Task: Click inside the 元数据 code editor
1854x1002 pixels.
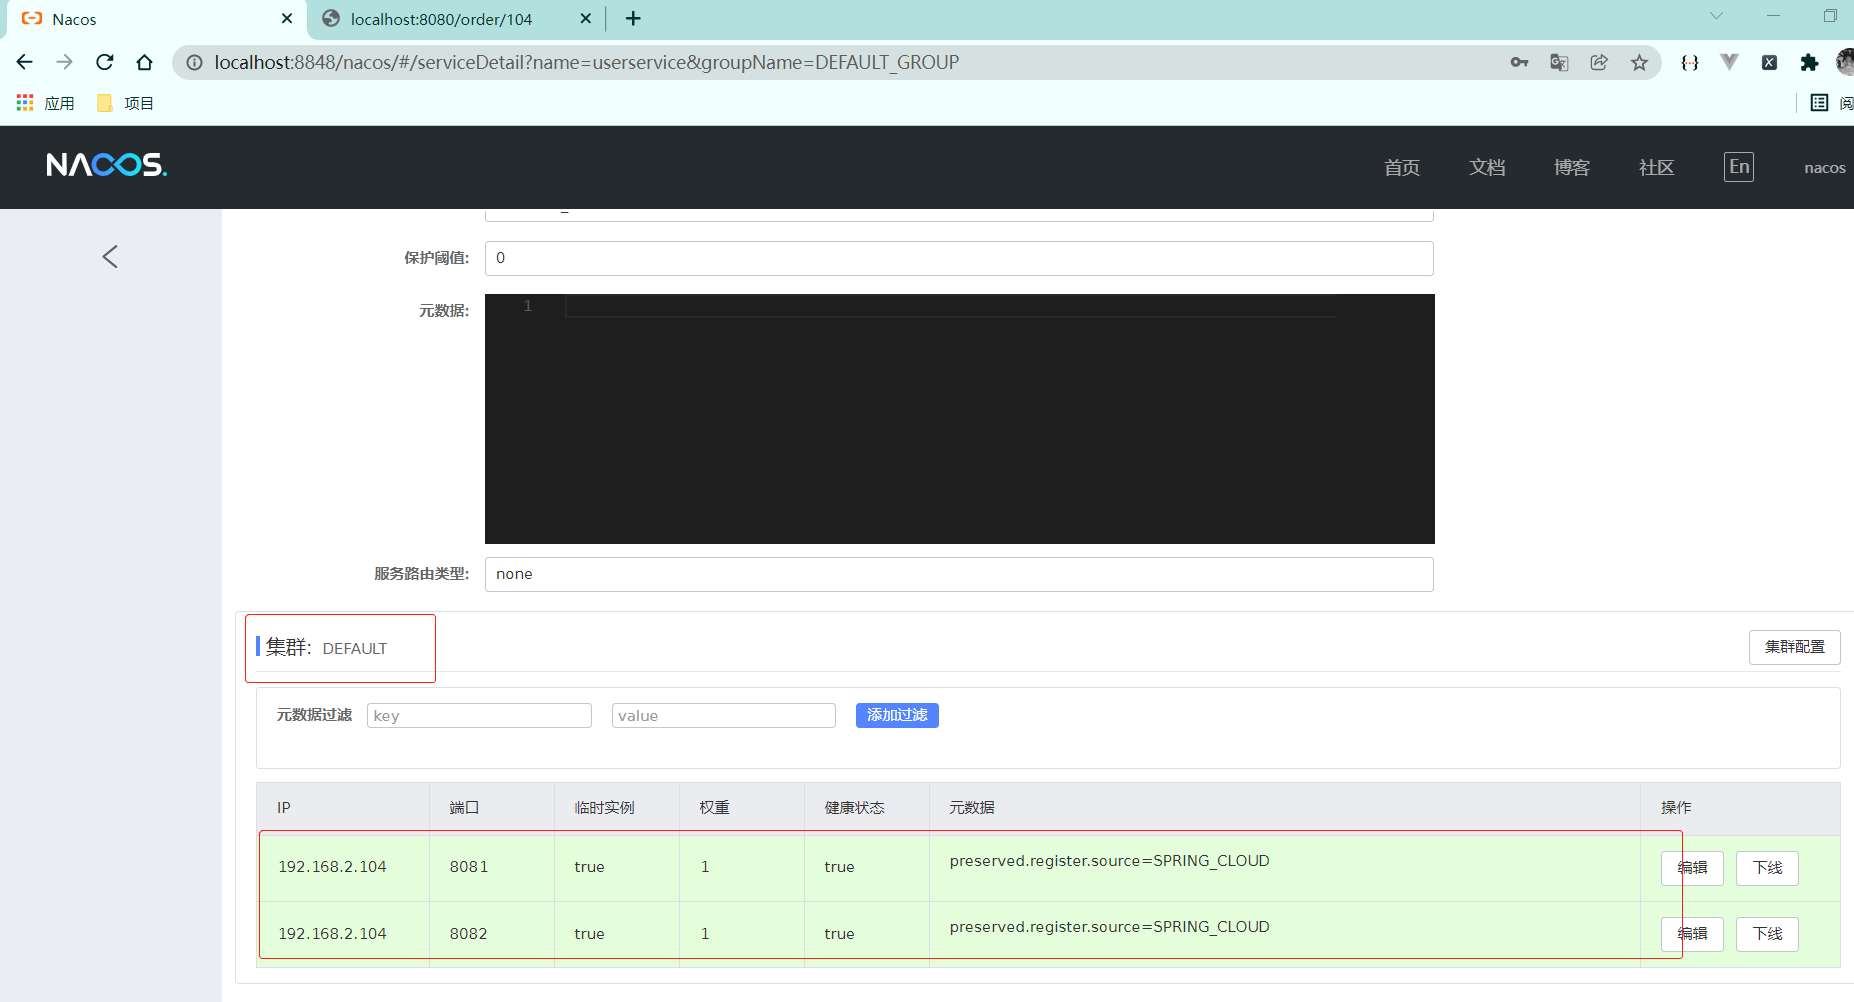Action: [x=960, y=419]
